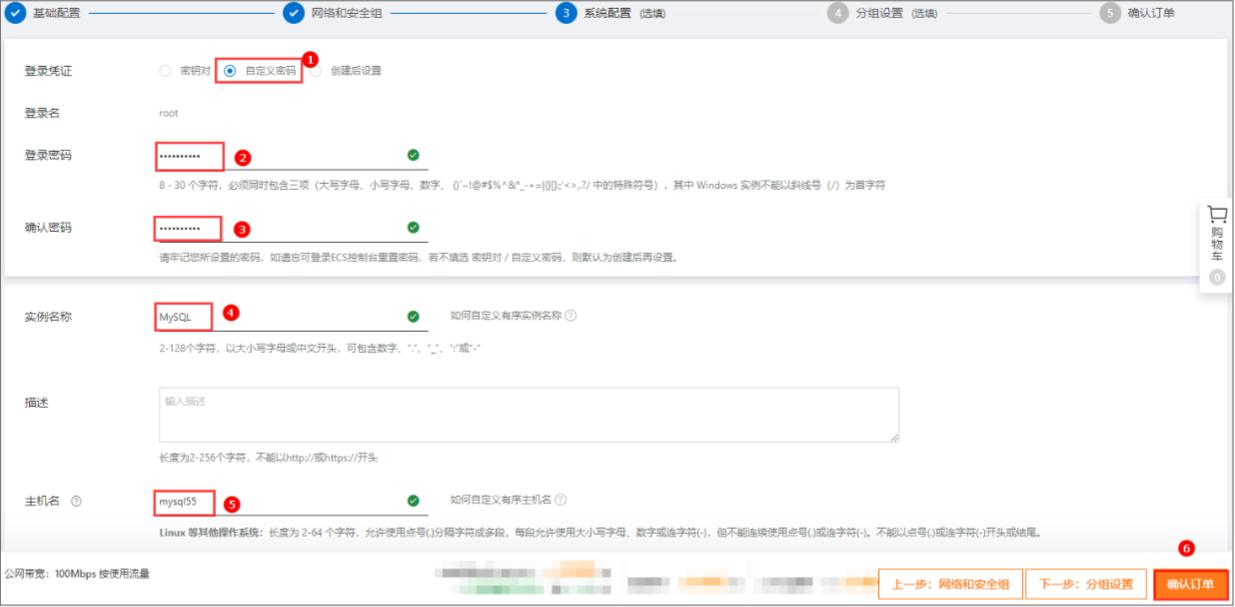The image size is (1235, 607).
Task: Click green checkmark beside 登录密码 field
Action: 412,155
